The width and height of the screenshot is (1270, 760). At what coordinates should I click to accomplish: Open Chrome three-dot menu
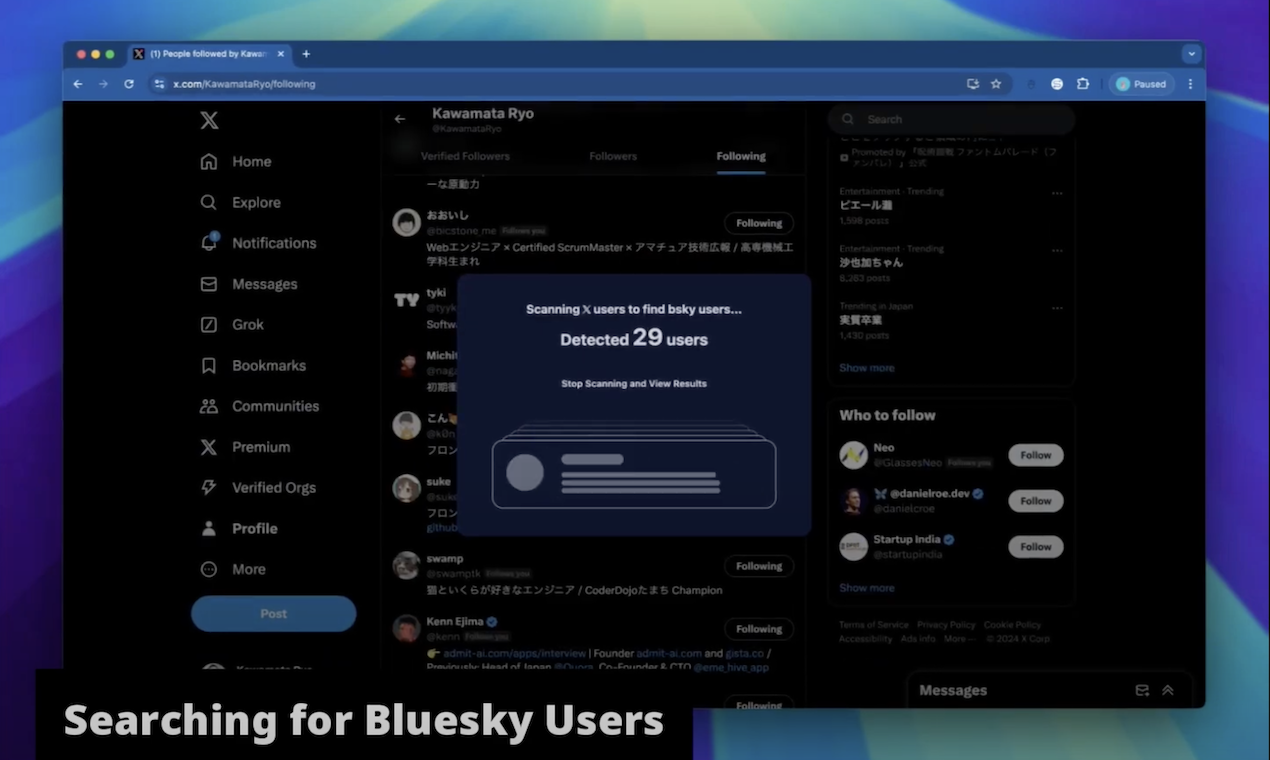tap(1190, 84)
